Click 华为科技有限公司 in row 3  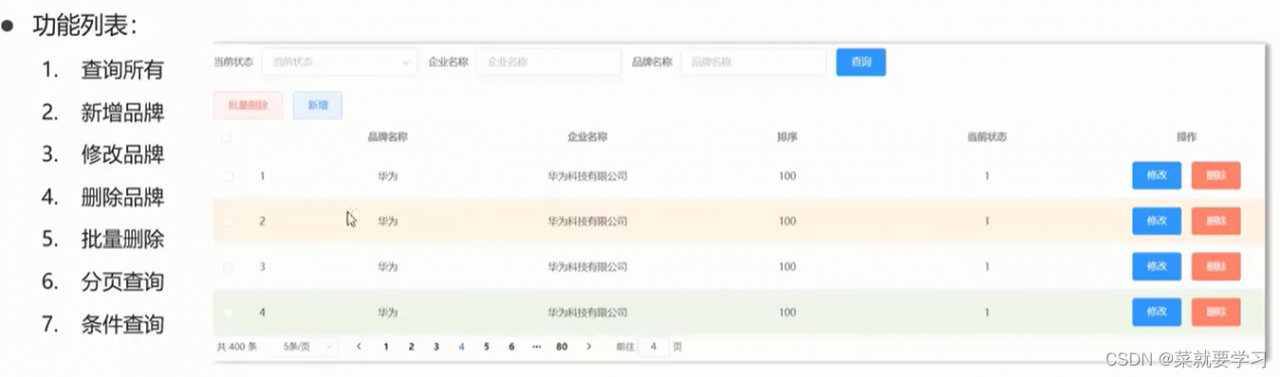click(587, 267)
